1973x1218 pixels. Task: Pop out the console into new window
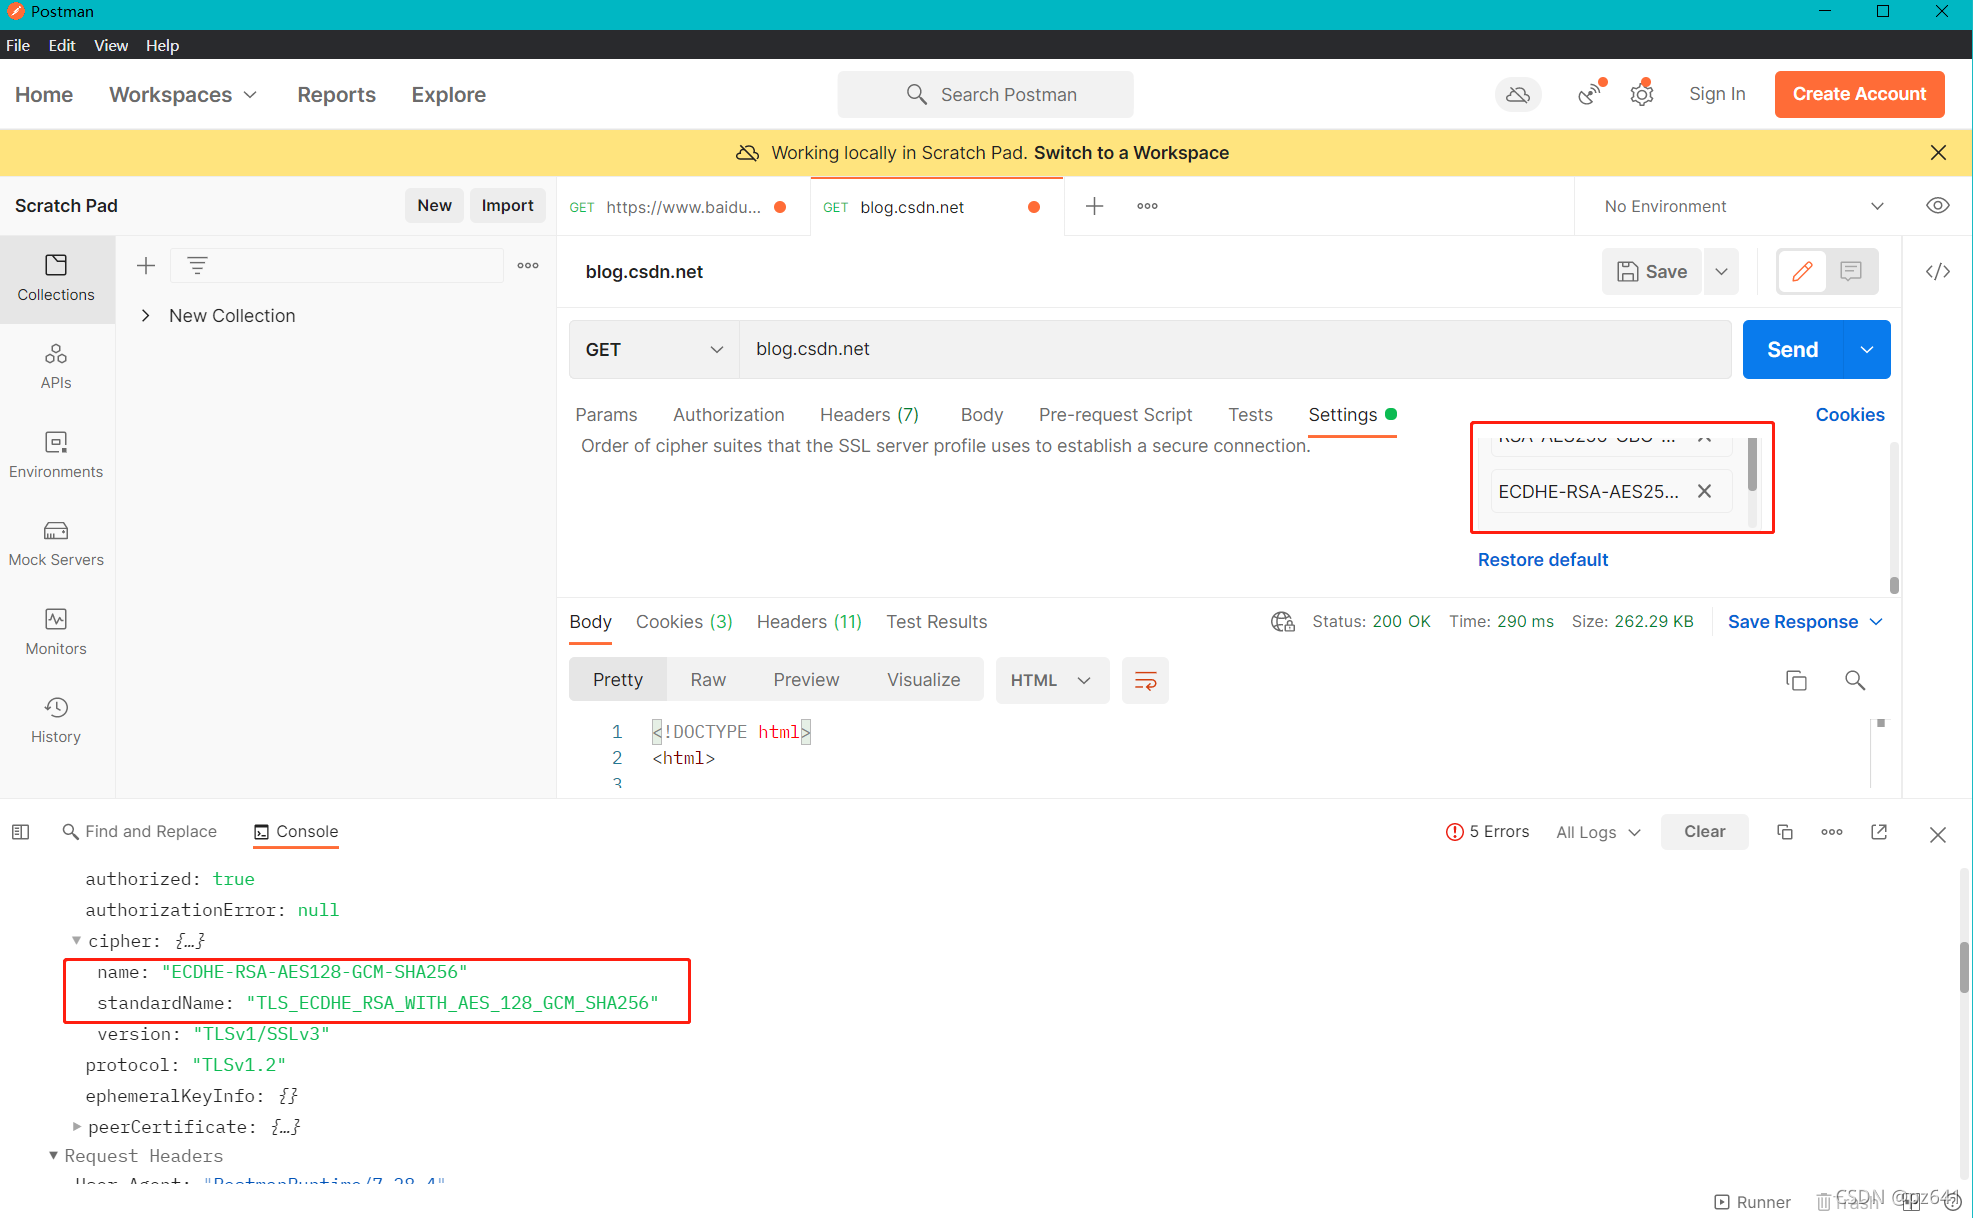coord(1879,832)
